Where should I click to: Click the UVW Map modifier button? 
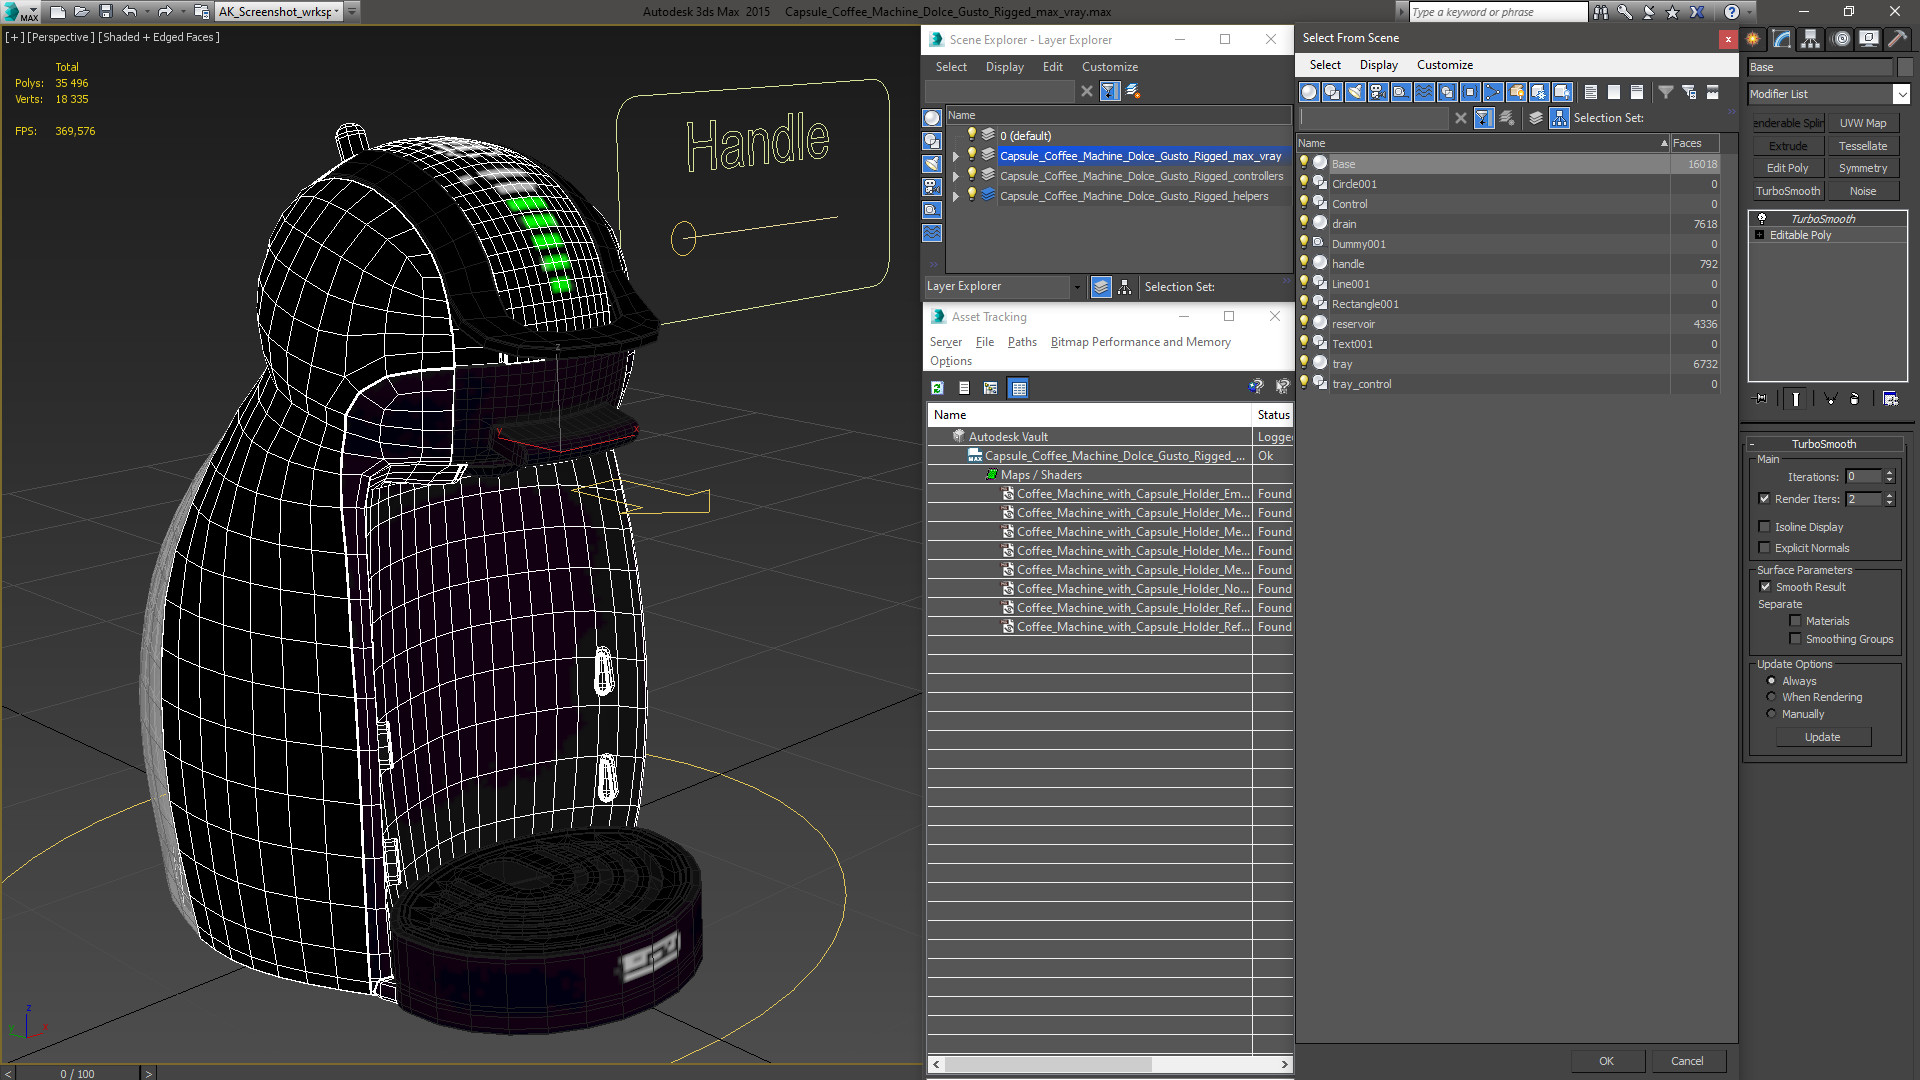[1862, 123]
